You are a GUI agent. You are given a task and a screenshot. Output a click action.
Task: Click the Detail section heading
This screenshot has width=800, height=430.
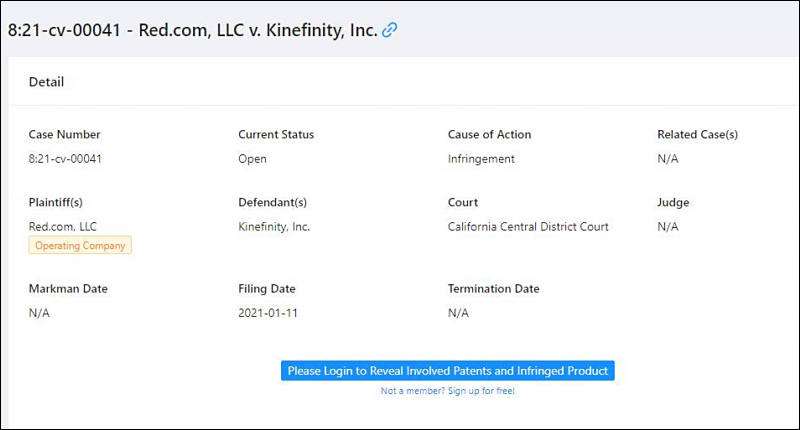[46, 82]
